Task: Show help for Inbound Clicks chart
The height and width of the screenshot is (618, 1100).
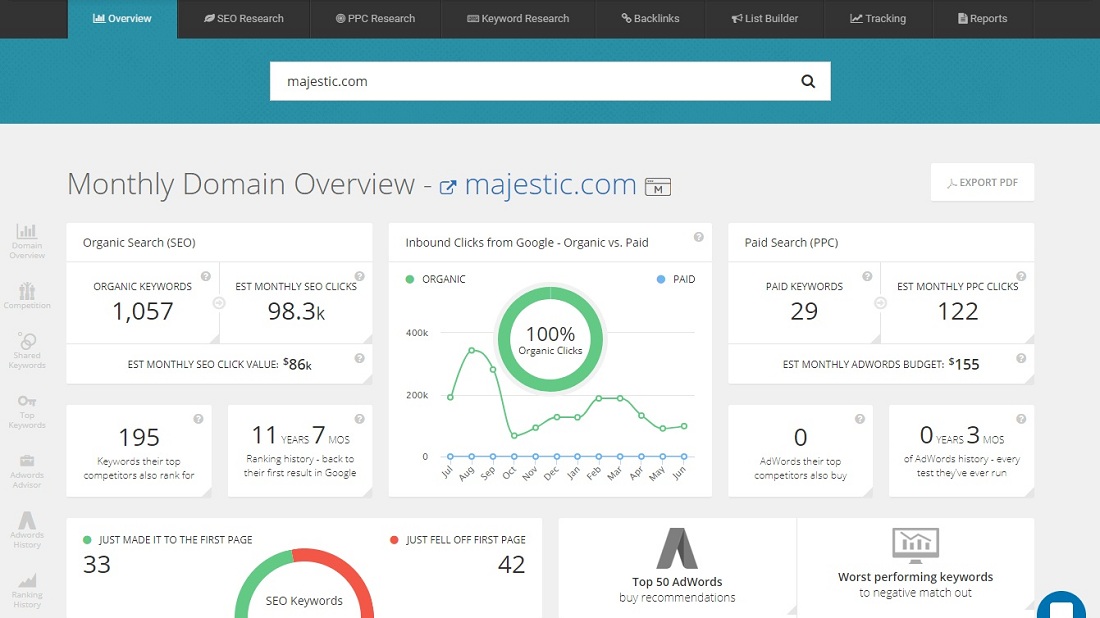Action: click(x=699, y=237)
